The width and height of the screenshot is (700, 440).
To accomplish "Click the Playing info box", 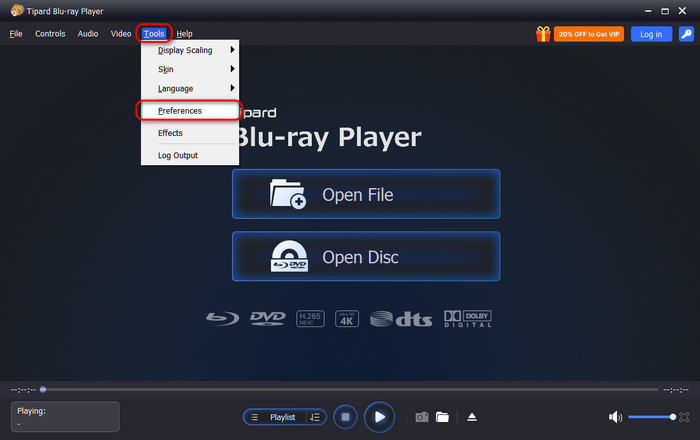I will (x=65, y=417).
